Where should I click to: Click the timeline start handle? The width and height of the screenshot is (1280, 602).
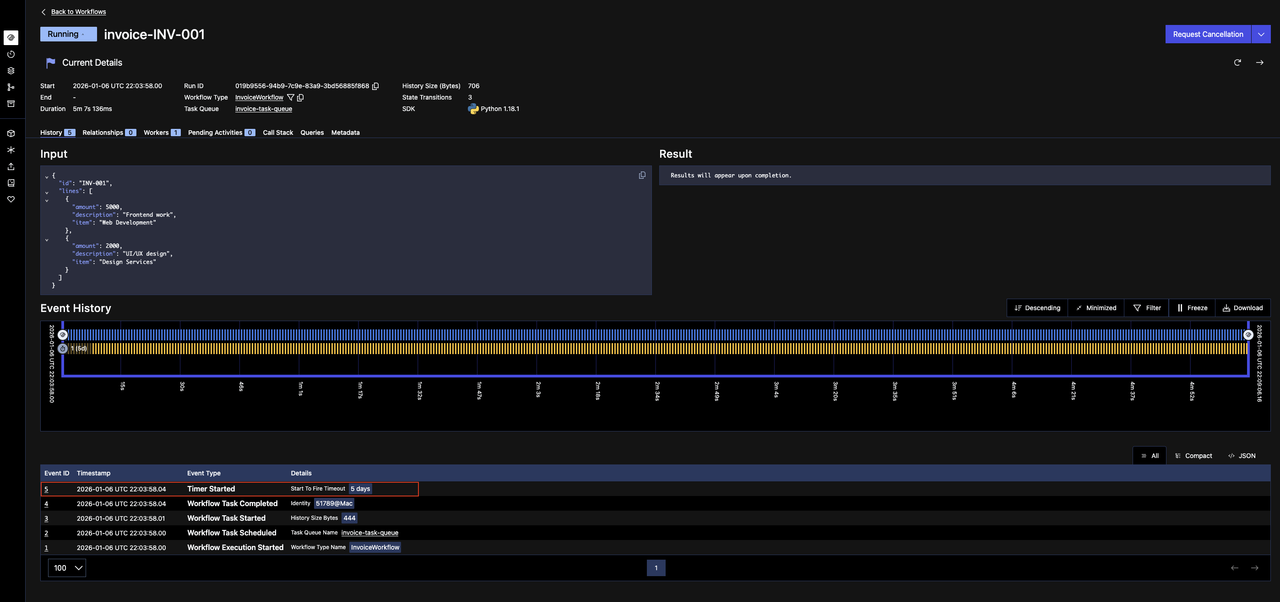[62, 334]
